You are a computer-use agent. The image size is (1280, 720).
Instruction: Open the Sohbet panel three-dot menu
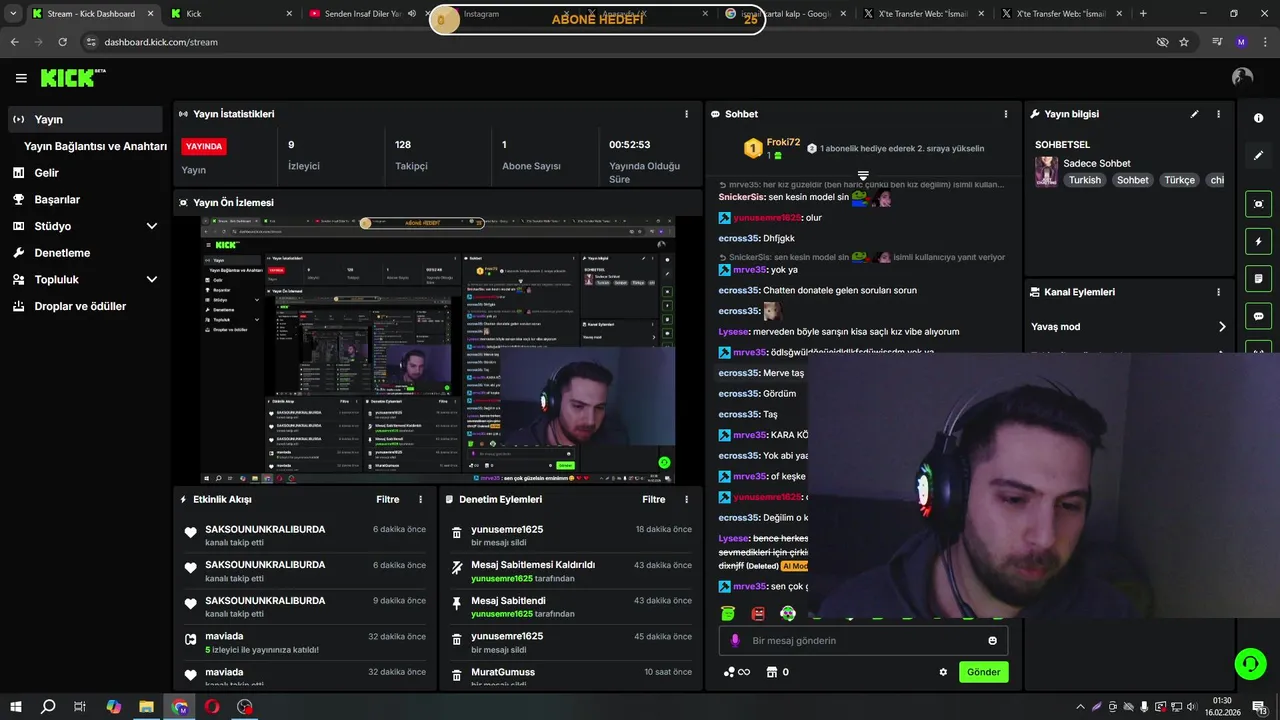pos(1006,114)
